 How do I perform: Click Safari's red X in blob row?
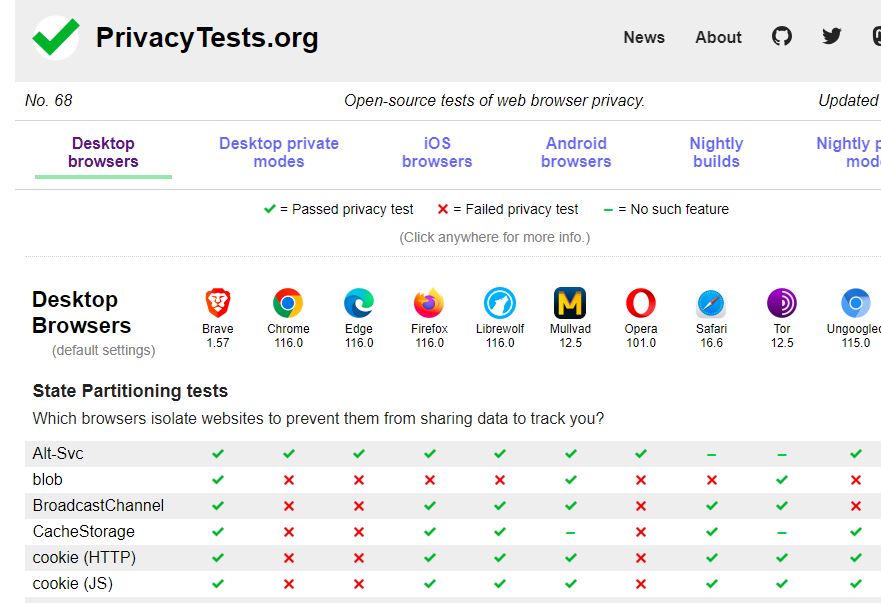pos(712,480)
